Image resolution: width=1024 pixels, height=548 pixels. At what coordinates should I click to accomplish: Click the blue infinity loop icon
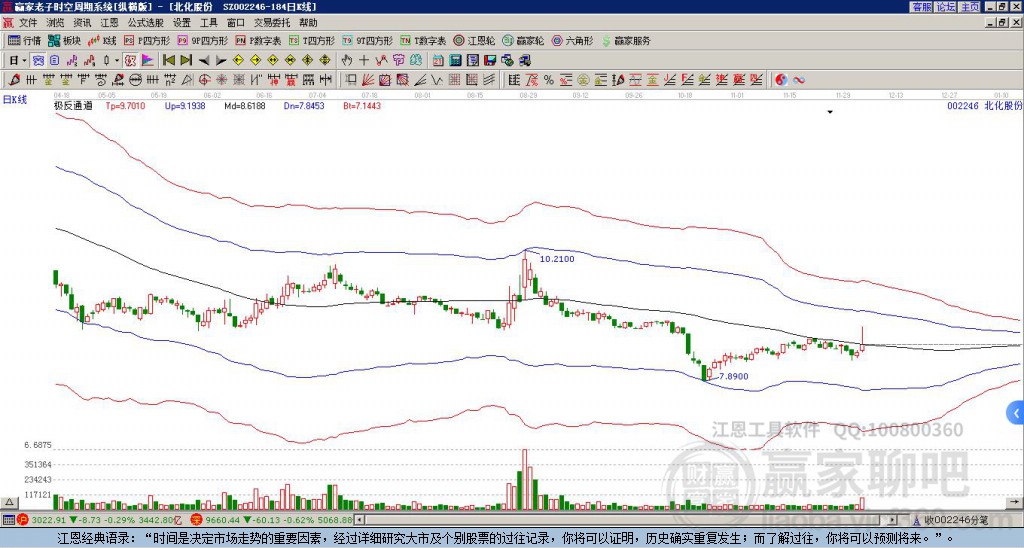(x=799, y=80)
